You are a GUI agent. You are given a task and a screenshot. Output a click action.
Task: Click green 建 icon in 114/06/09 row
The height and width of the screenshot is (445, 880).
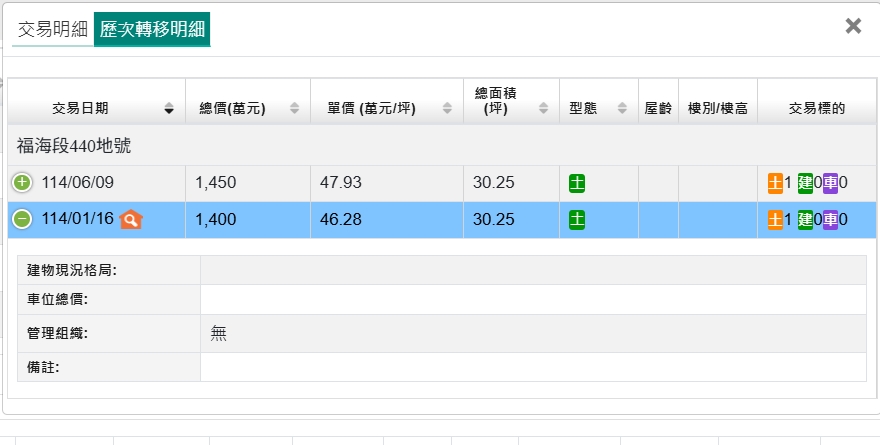coord(805,183)
